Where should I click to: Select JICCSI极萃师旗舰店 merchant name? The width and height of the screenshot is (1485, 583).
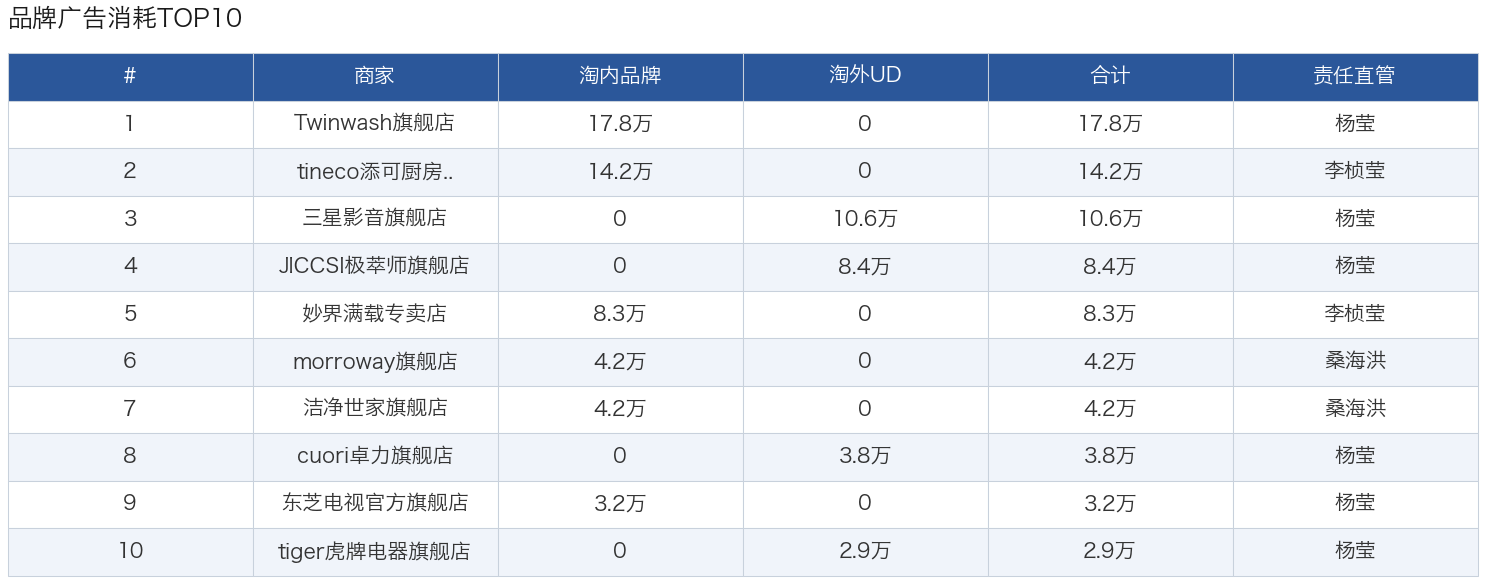click(x=375, y=266)
